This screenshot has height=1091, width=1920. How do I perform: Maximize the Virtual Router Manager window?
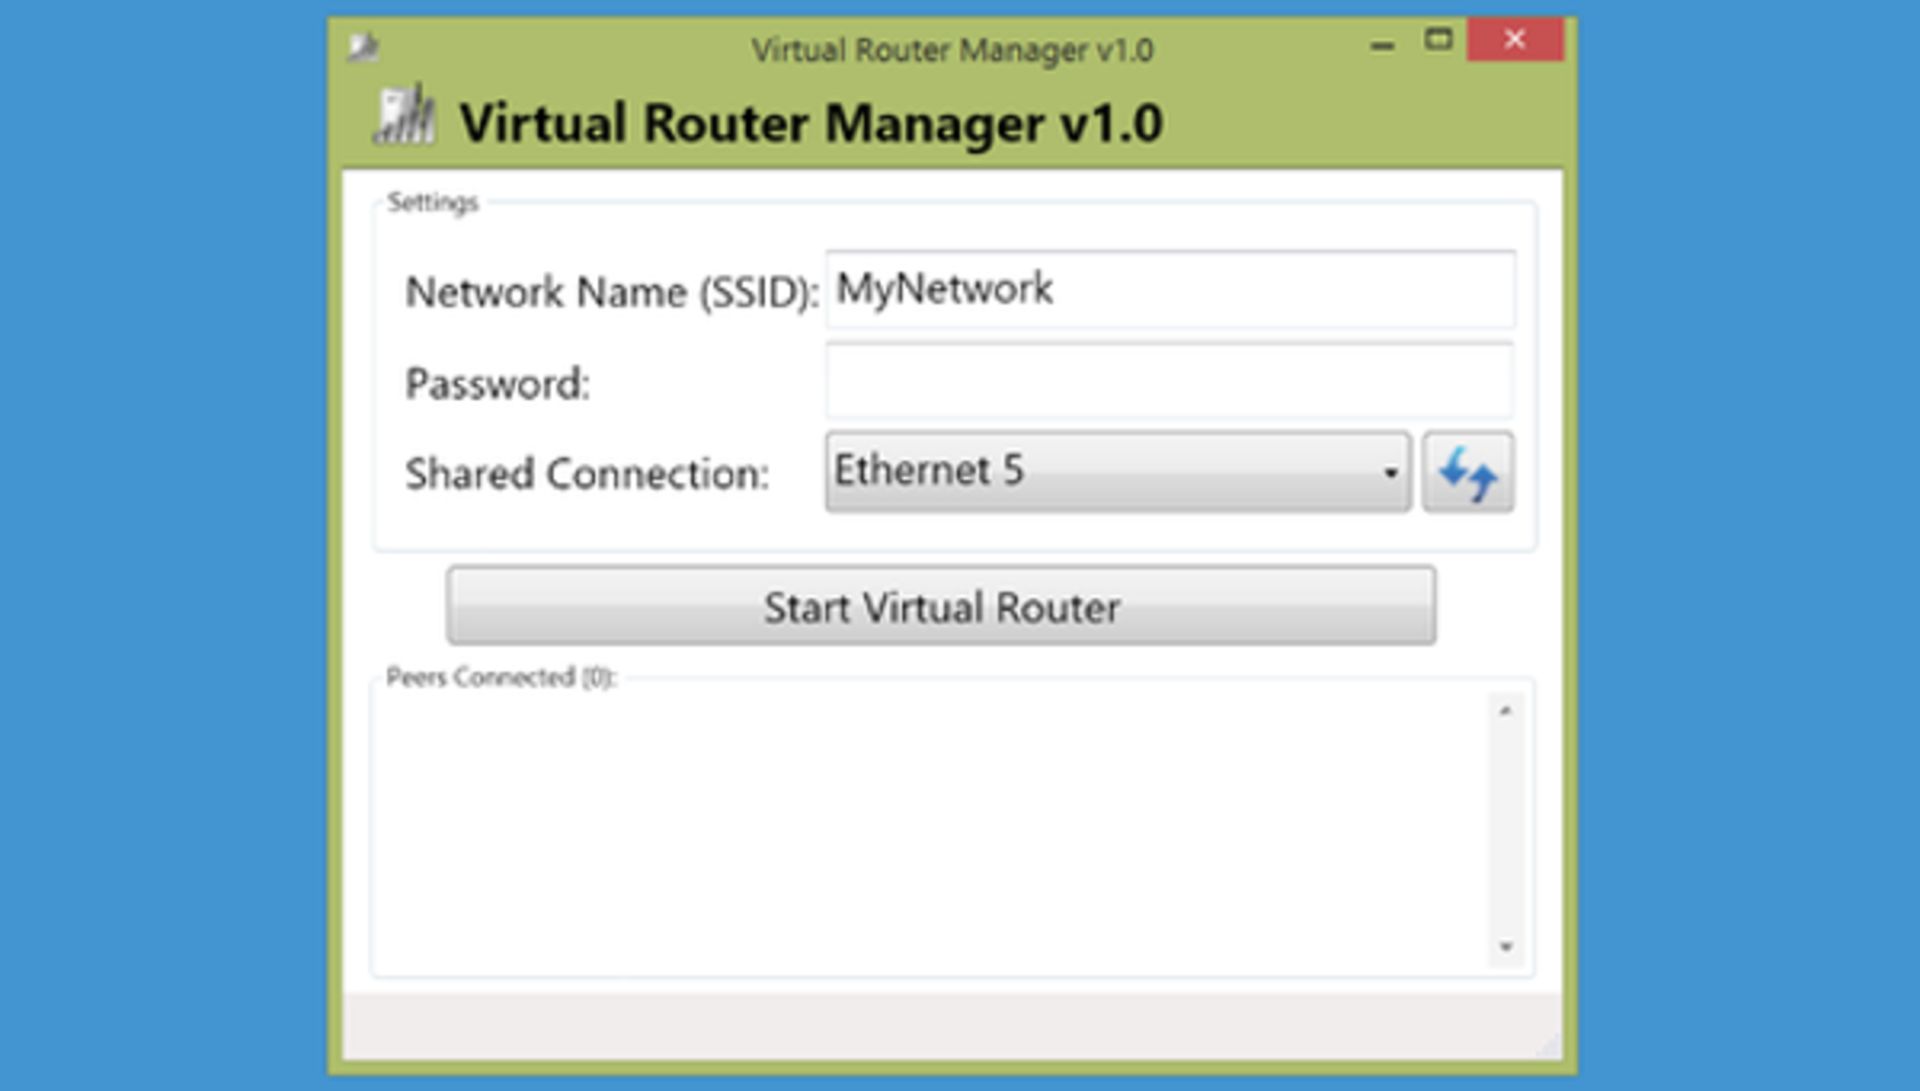(1438, 40)
